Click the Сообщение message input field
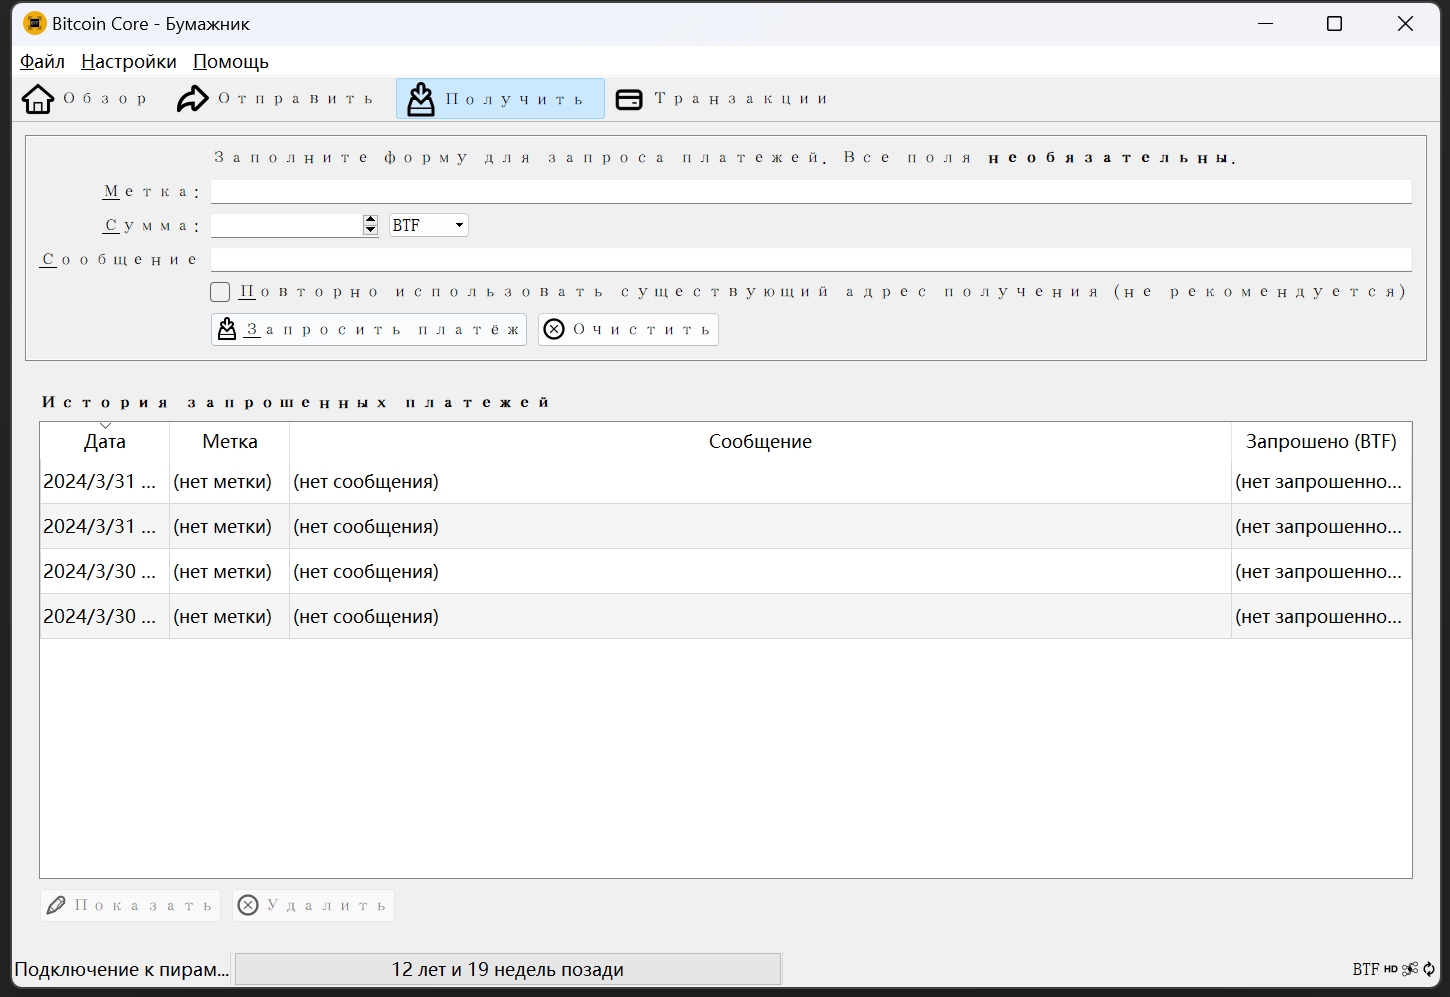 811,259
